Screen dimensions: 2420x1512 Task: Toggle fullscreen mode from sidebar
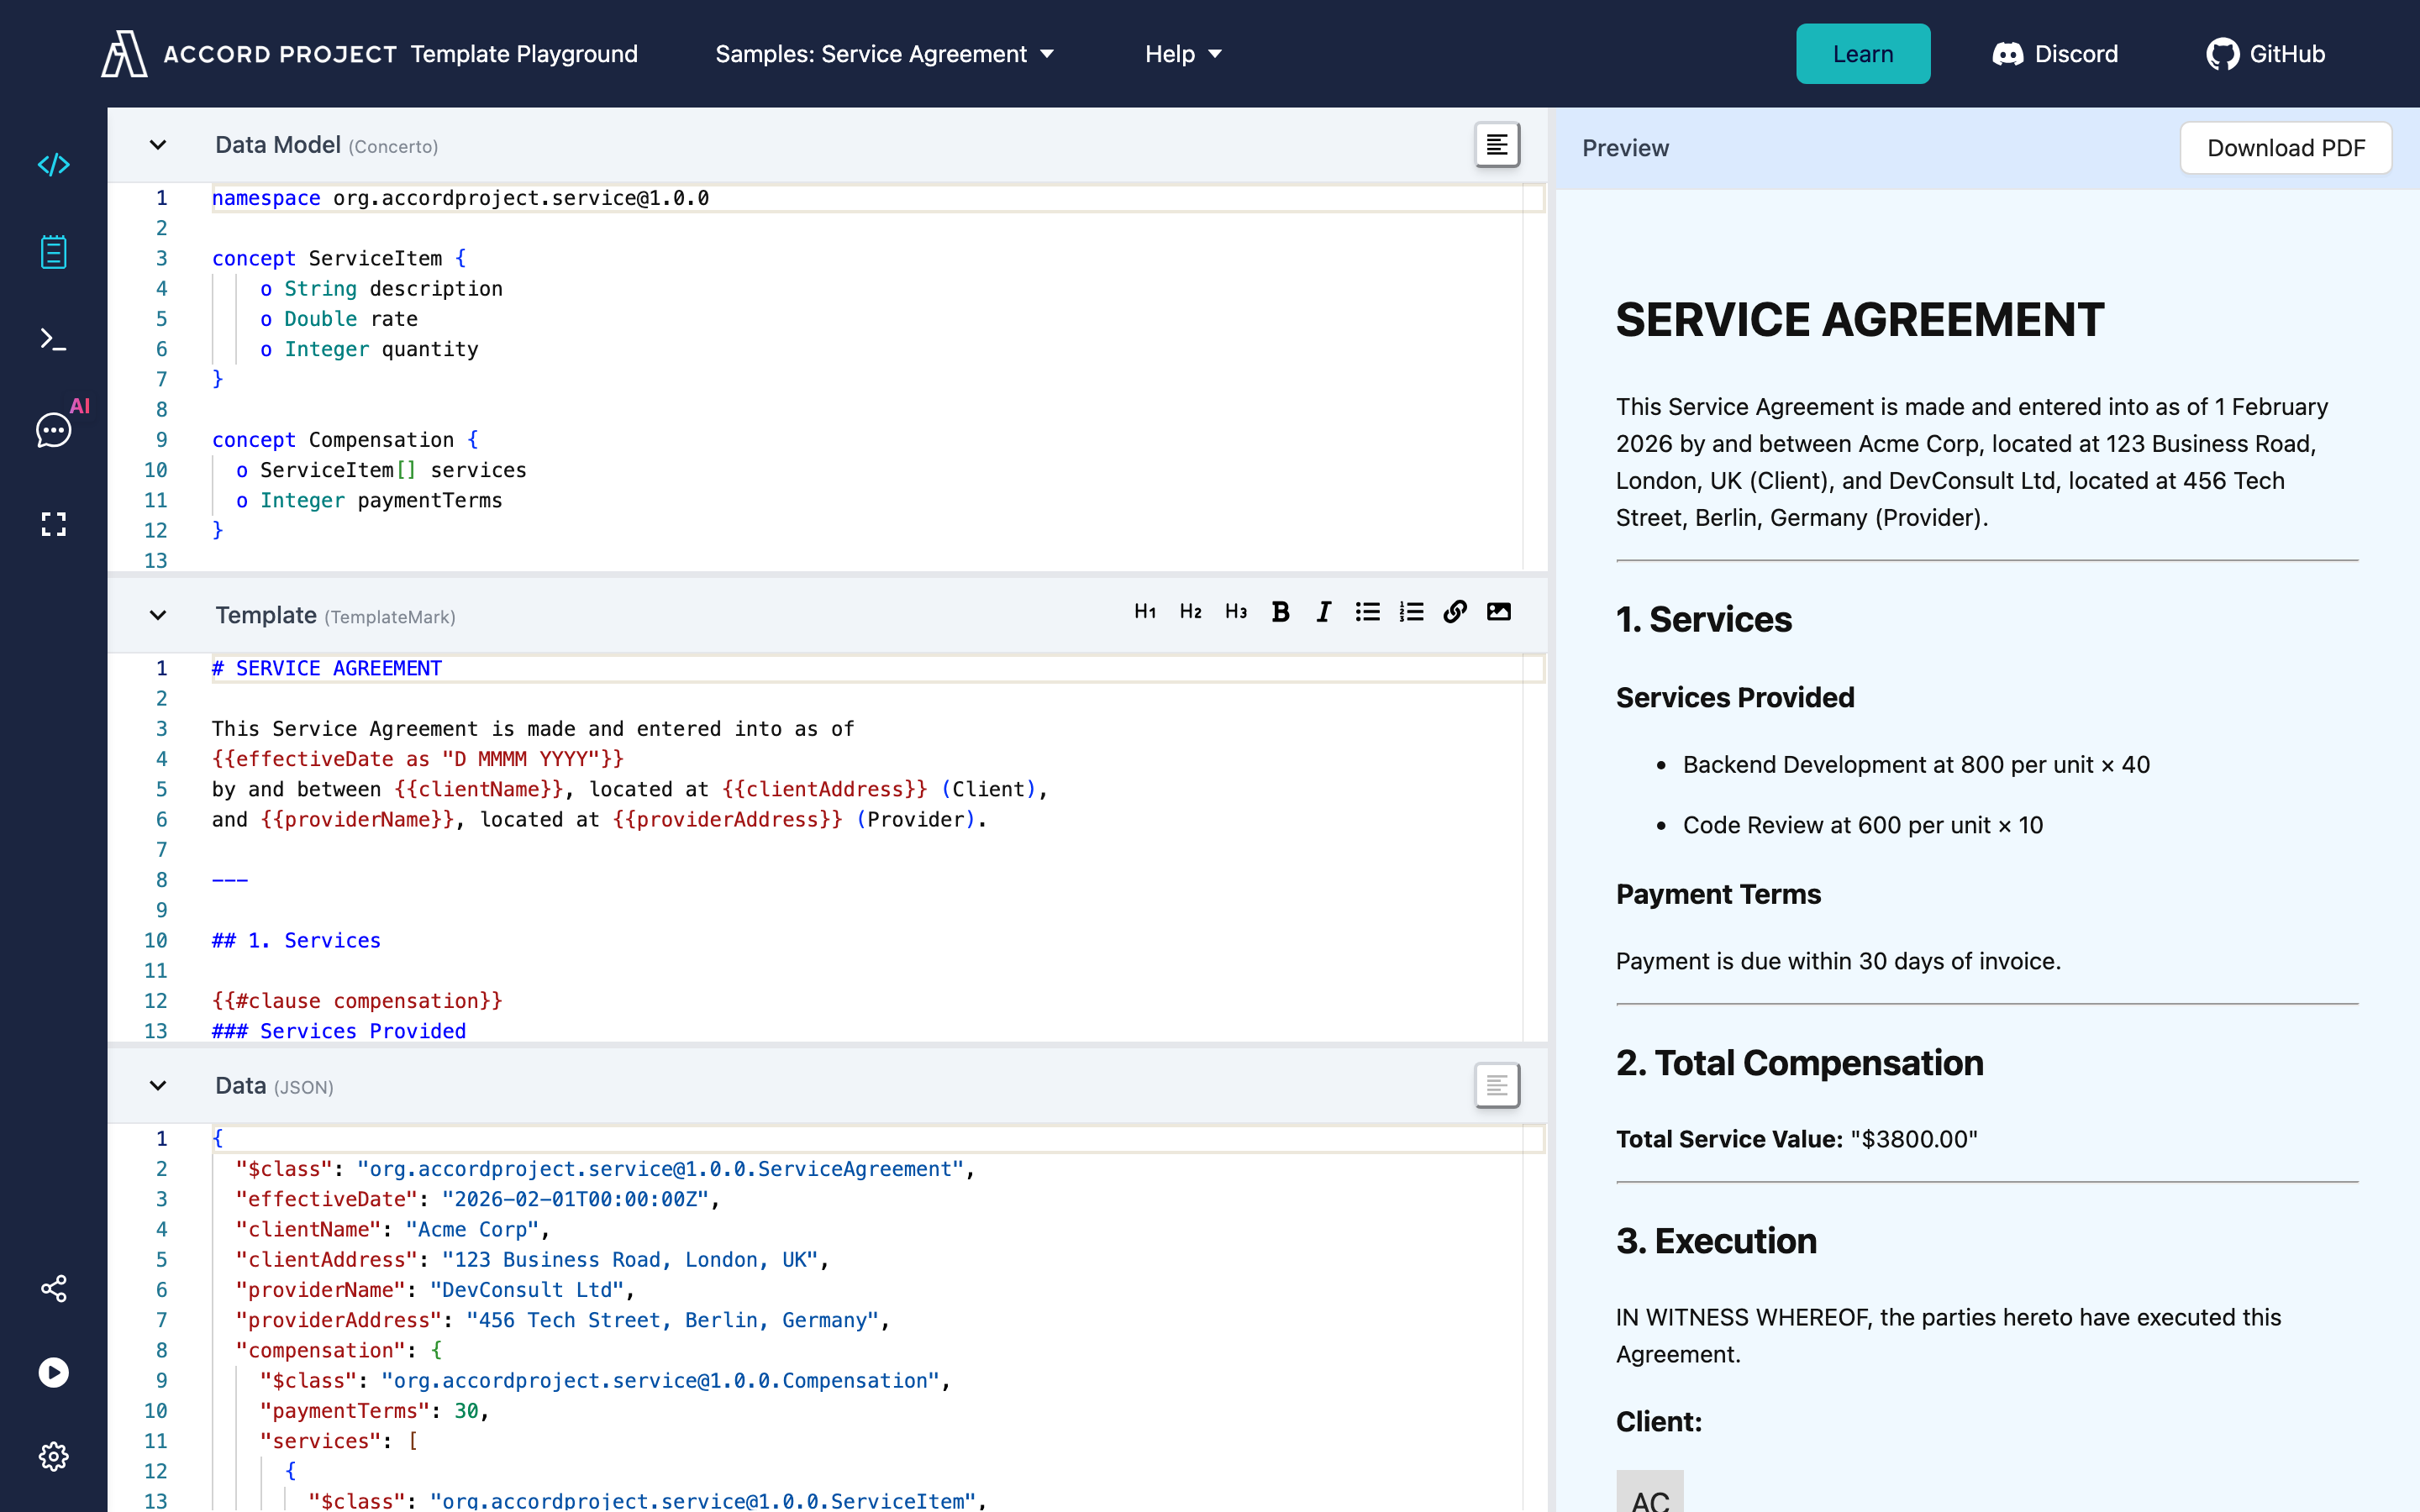click(54, 524)
